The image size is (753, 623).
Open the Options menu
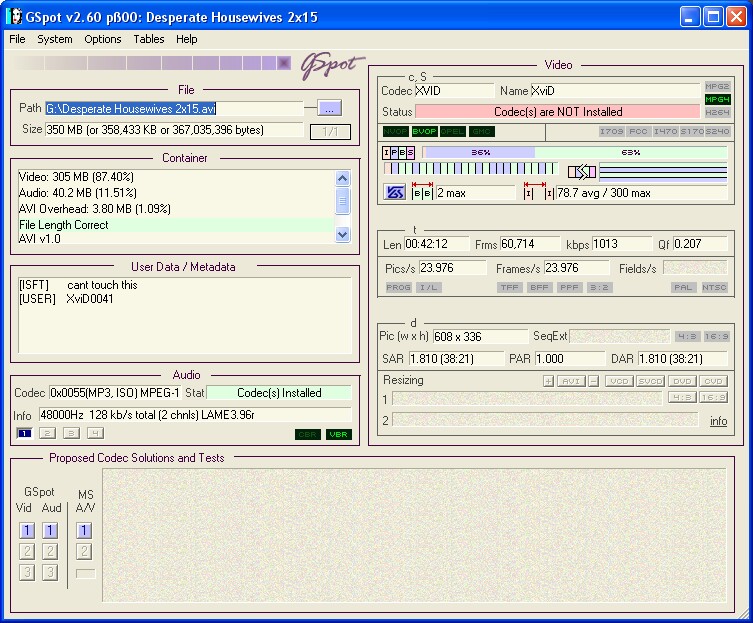[x=103, y=39]
